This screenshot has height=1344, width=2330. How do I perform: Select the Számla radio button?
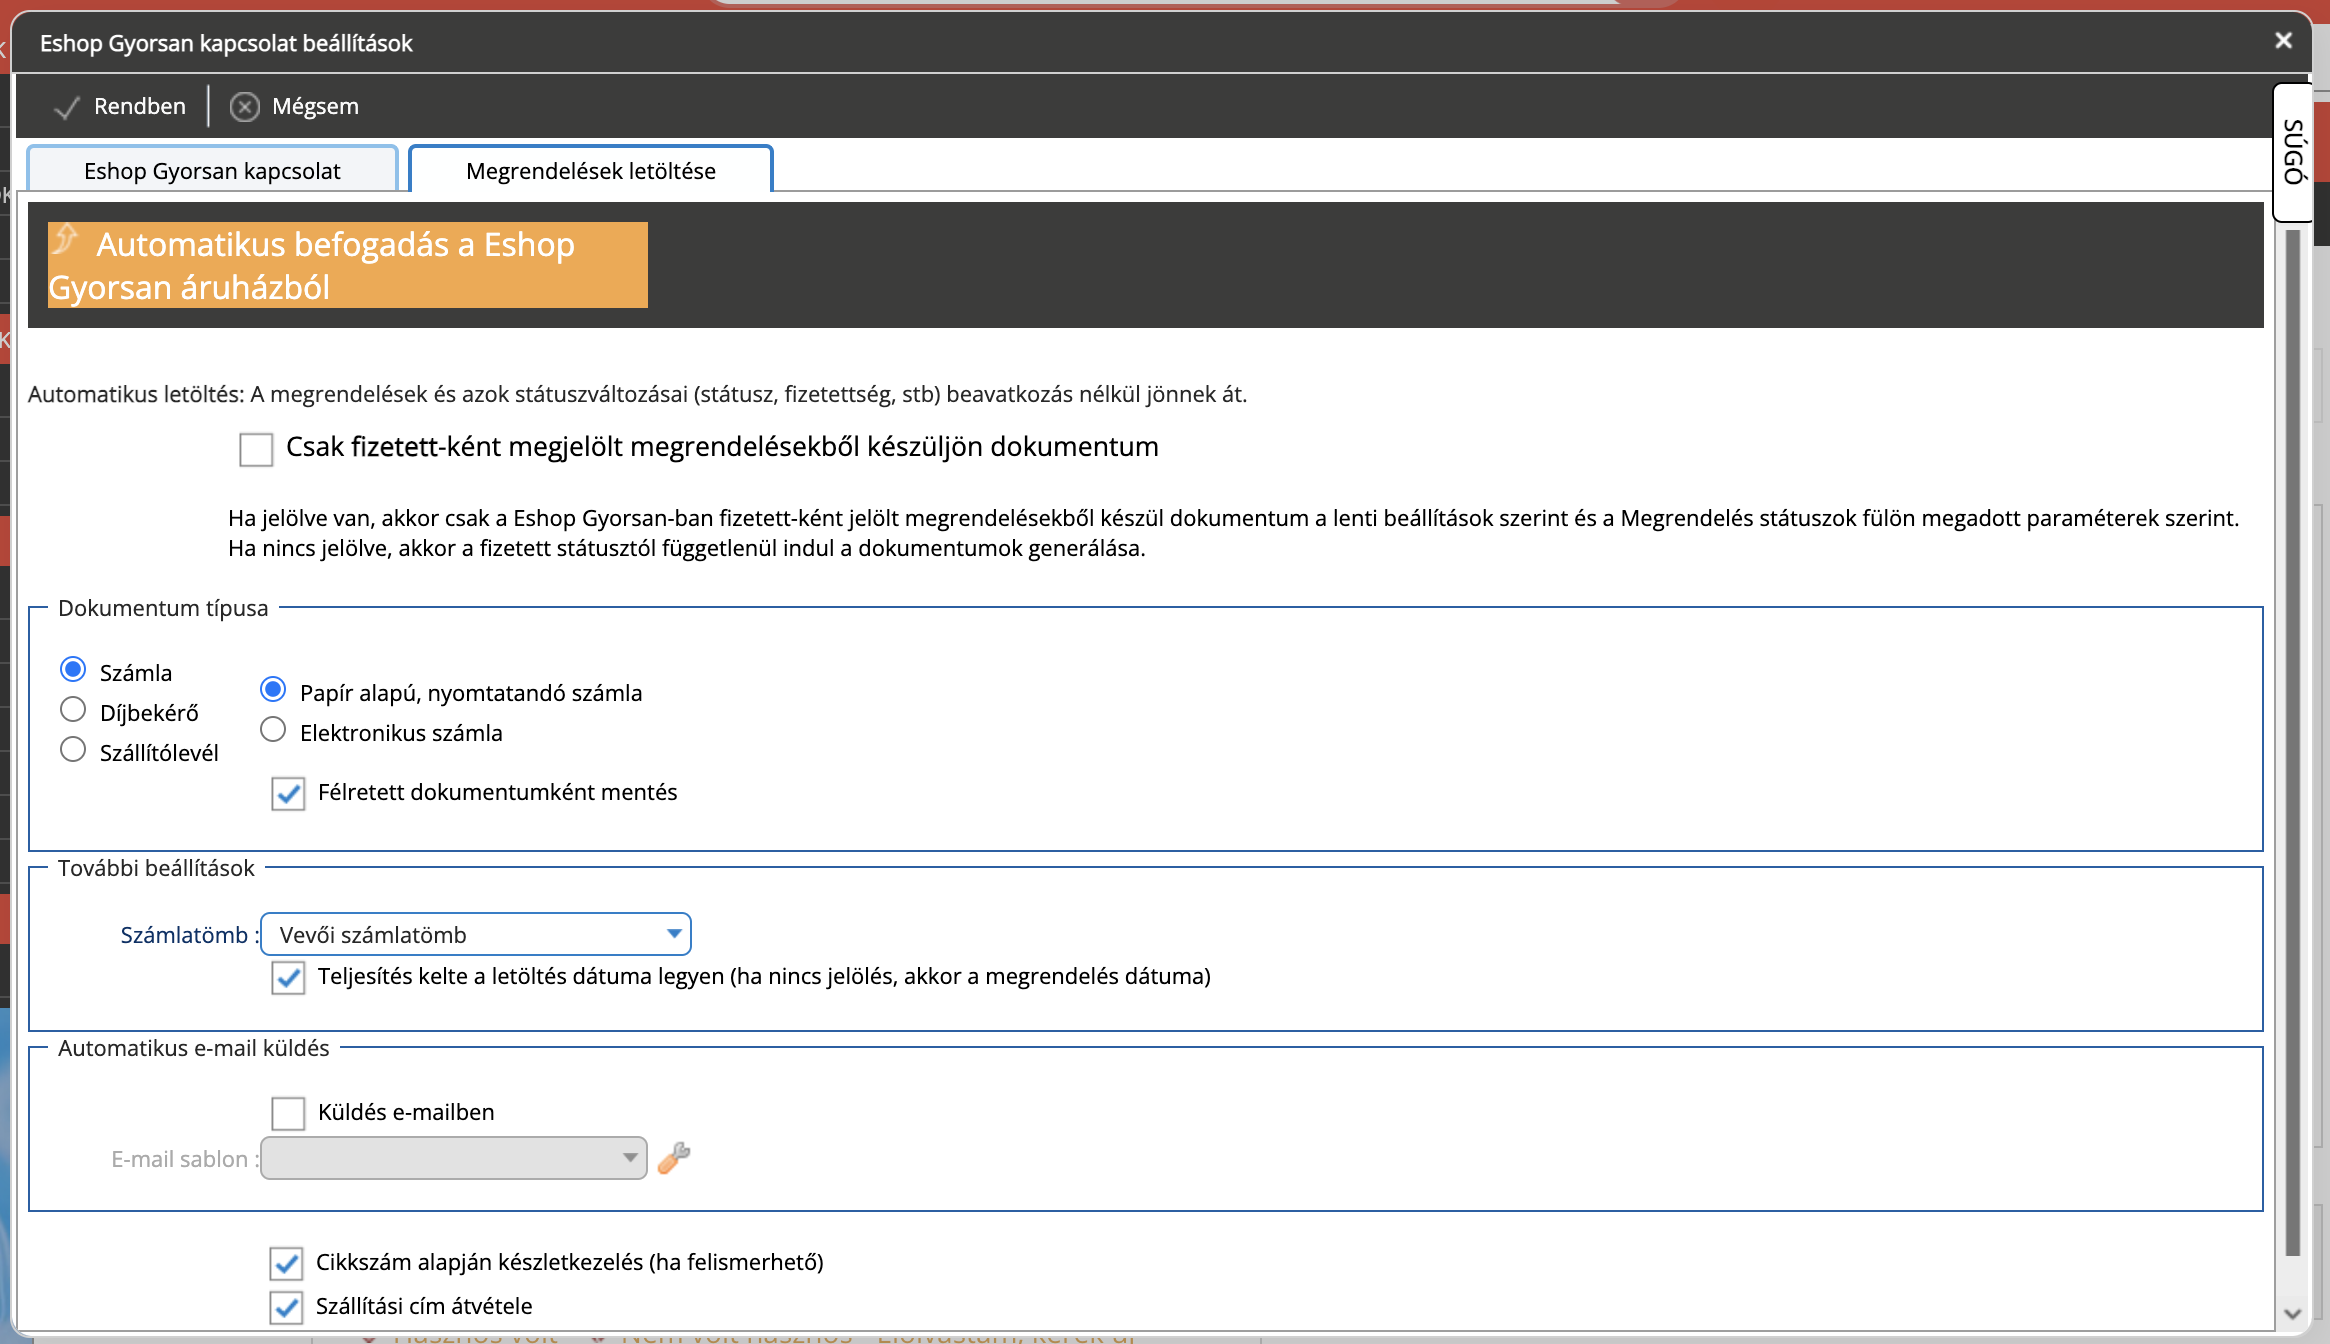tap(73, 669)
